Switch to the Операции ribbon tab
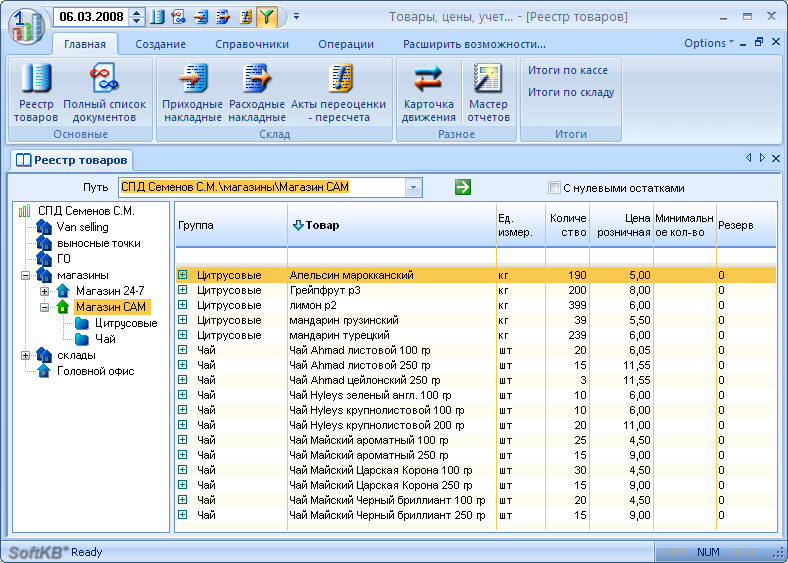 [346, 44]
